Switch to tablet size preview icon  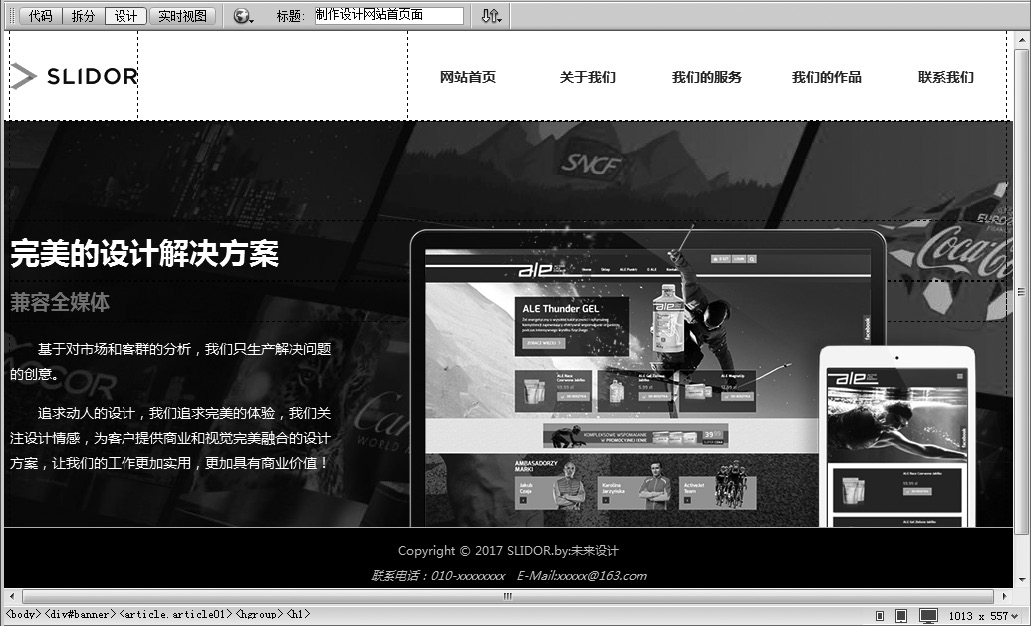coord(901,615)
